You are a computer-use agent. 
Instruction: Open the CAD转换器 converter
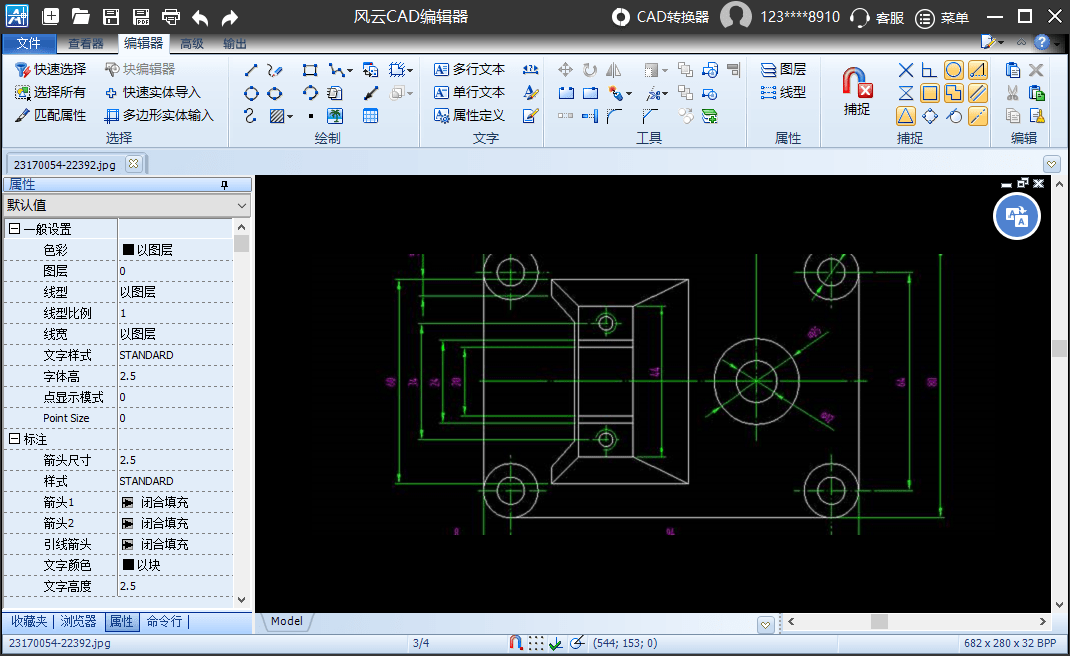click(660, 17)
